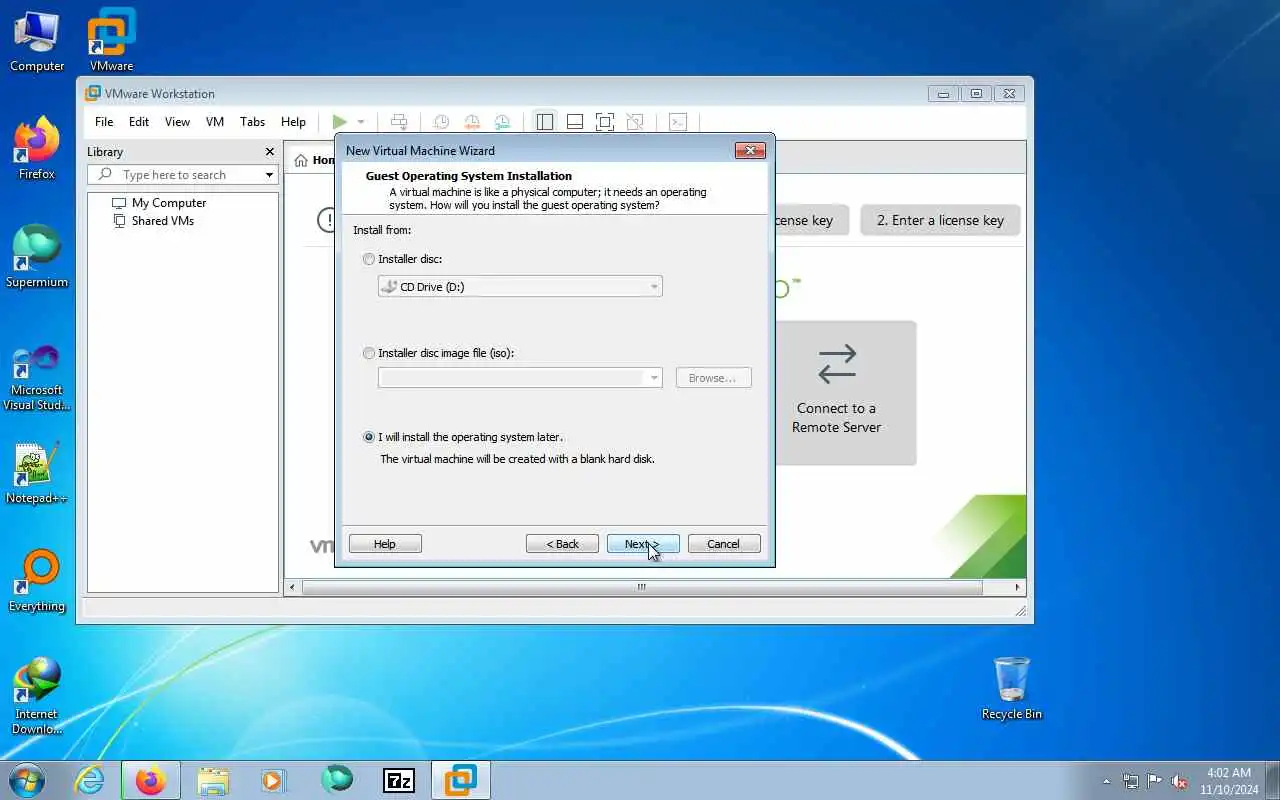Open the CD Drive (D:) dropdown
Image resolution: width=1280 pixels, height=800 pixels.
click(x=520, y=287)
